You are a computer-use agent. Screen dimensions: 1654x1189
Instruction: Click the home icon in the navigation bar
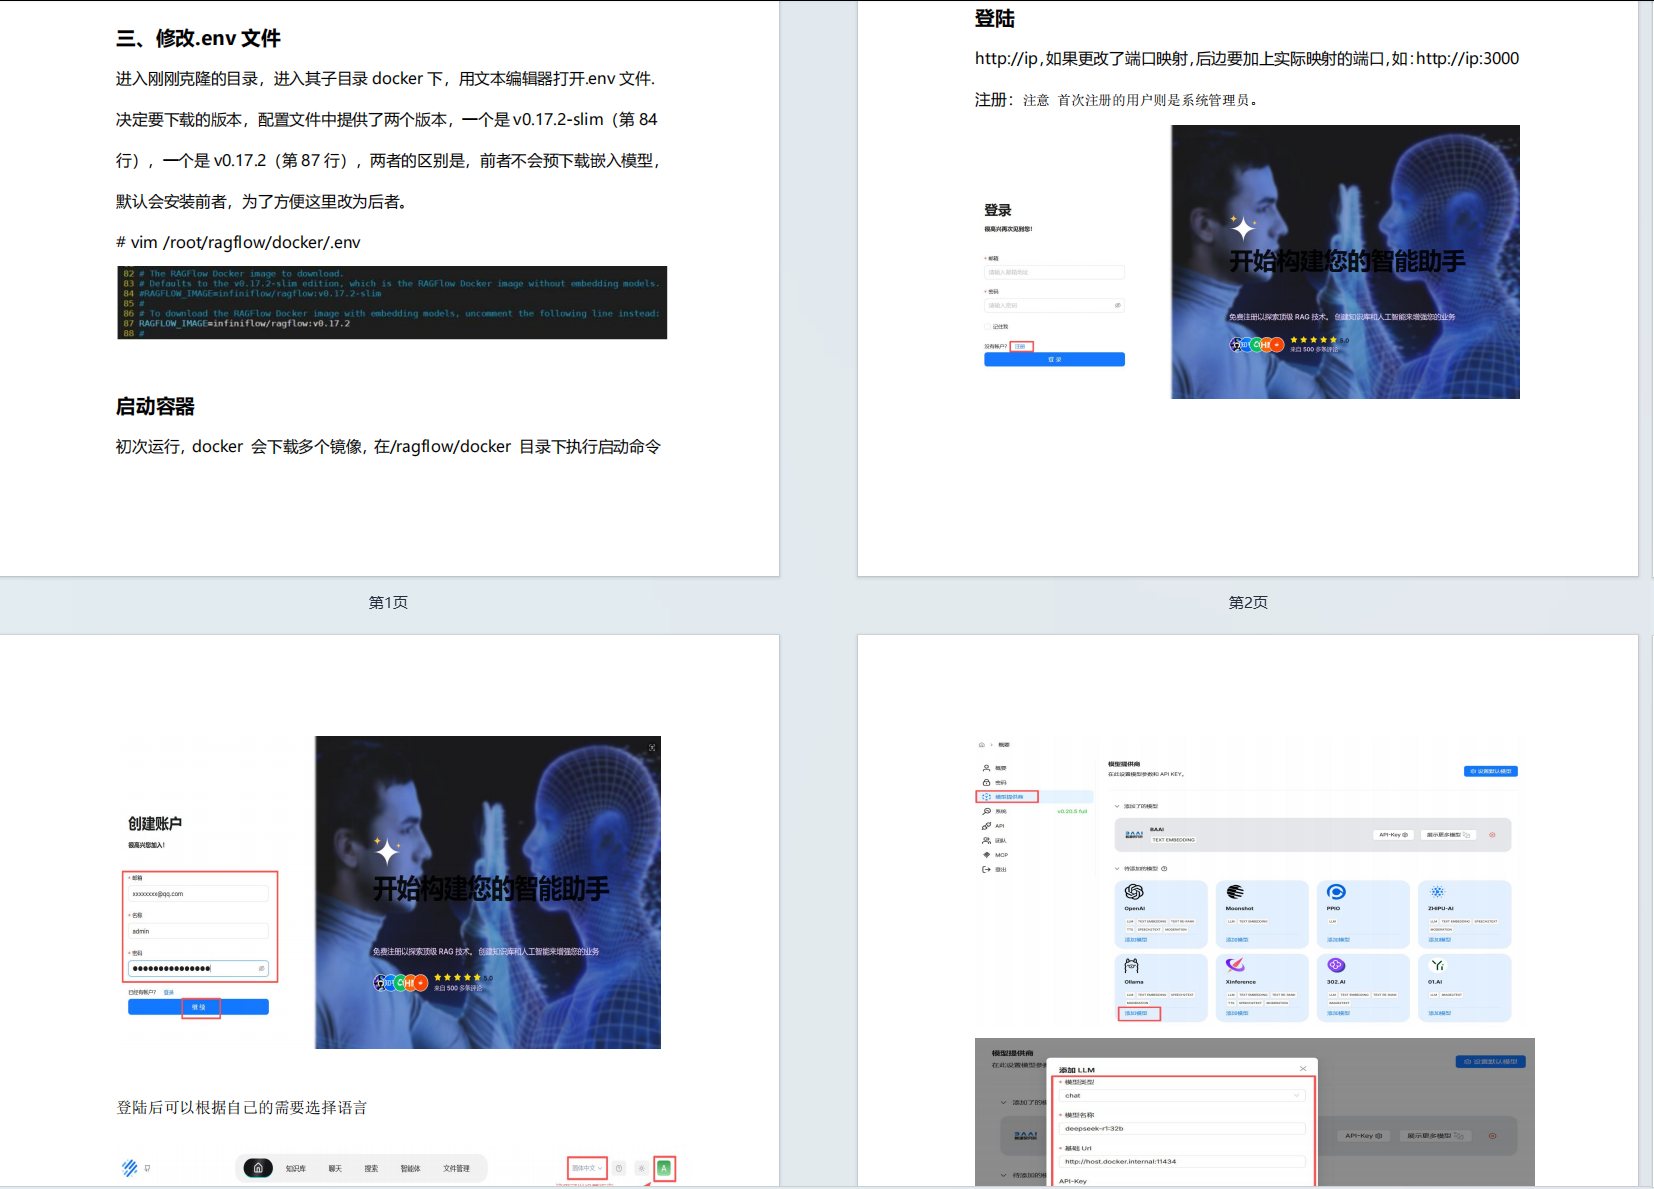coord(258,1167)
